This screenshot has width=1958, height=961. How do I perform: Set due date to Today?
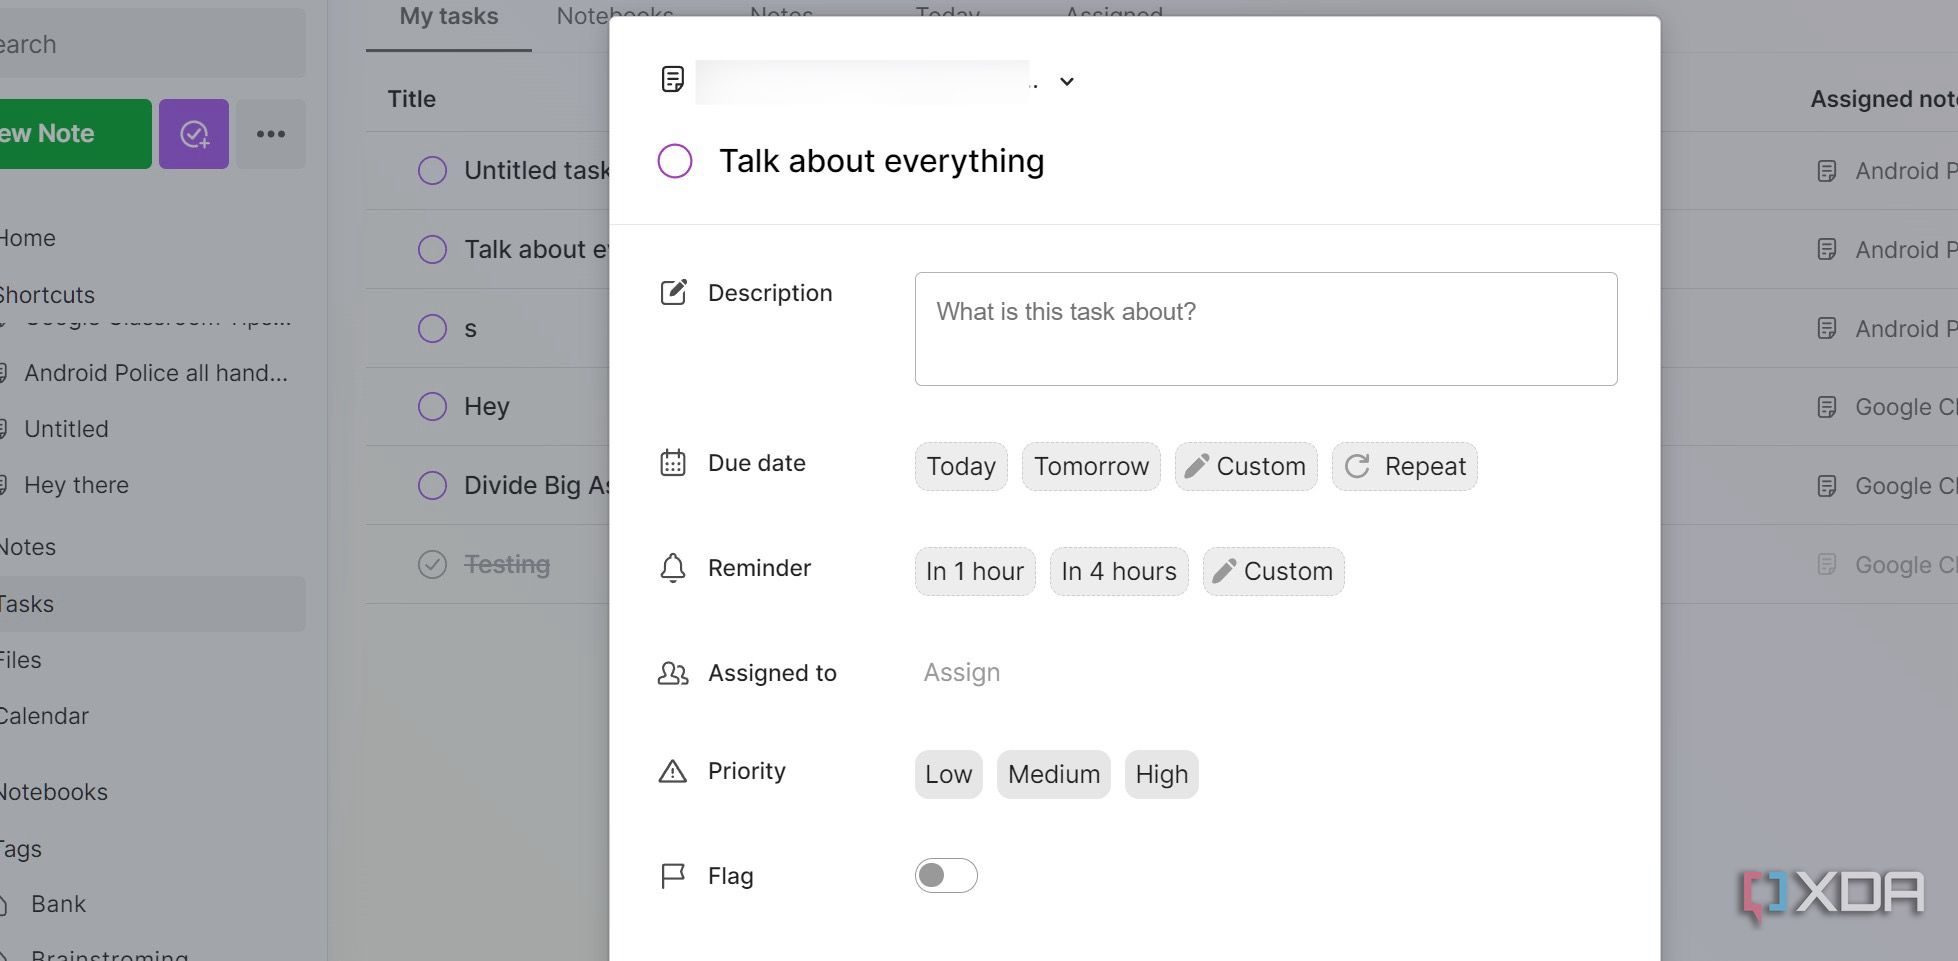click(x=961, y=466)
